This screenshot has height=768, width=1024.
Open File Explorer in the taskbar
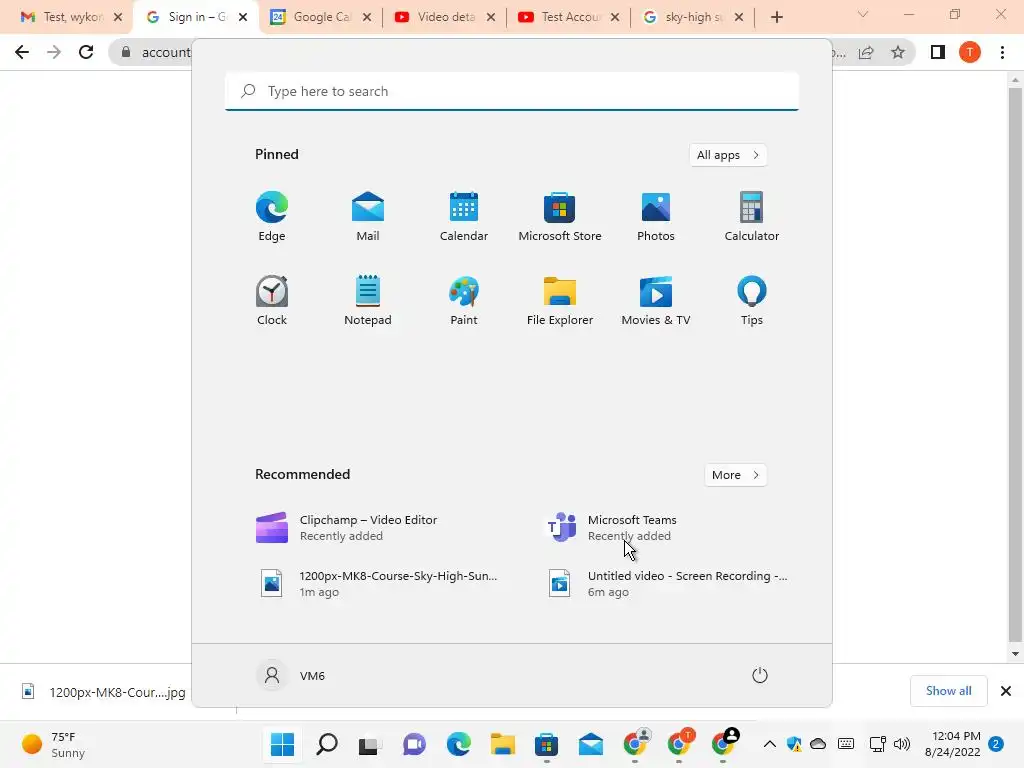pyautogui.click(x=502, y=744)
